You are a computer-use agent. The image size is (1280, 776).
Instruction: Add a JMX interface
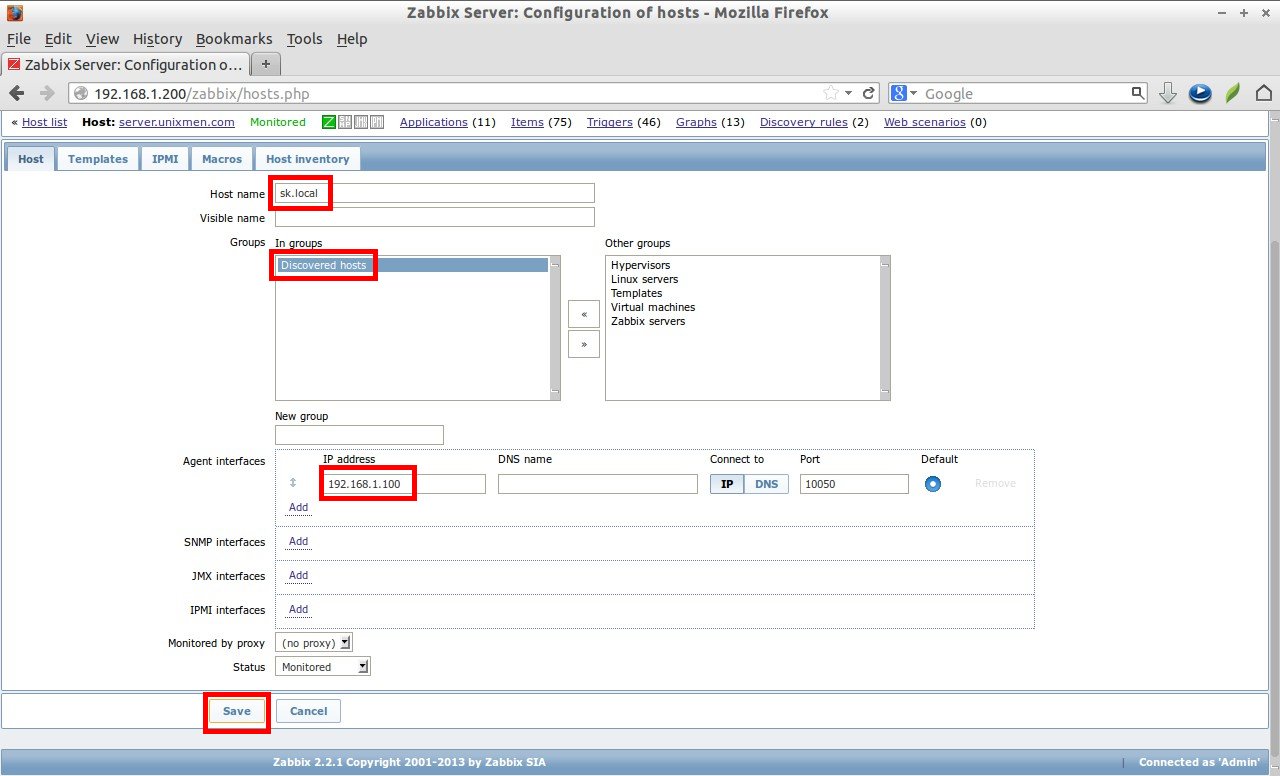[298, 576]
